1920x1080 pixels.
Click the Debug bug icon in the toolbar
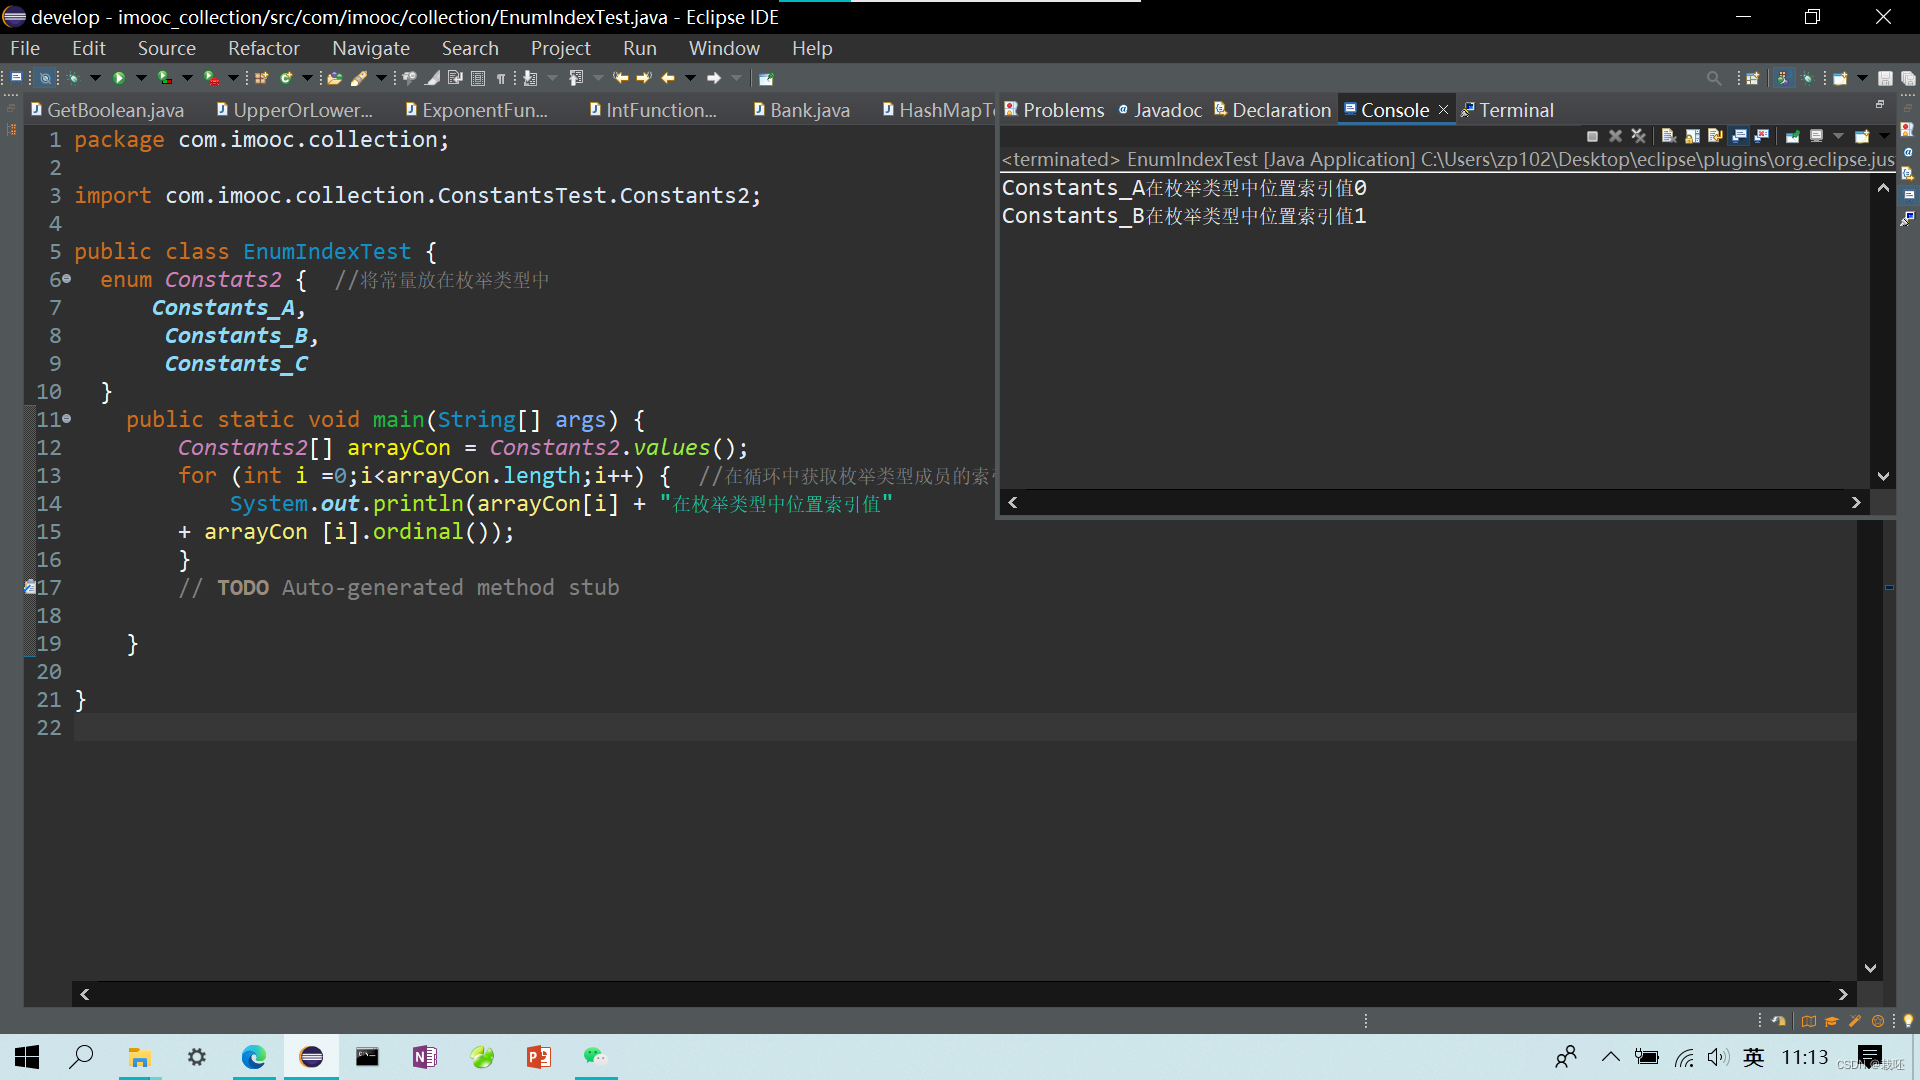(73, 78)
